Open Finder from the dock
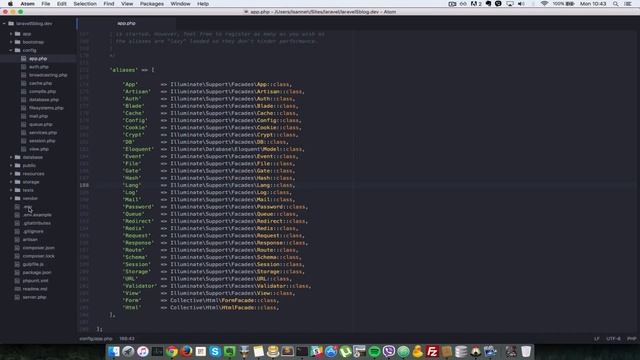640x360 pixels. 113,351
